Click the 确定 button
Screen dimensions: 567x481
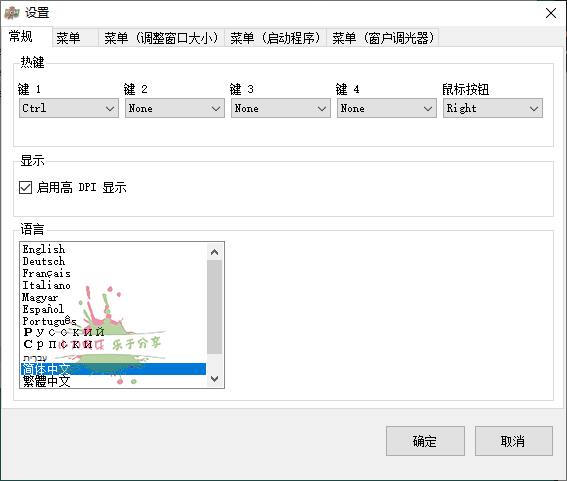[425, 441]
